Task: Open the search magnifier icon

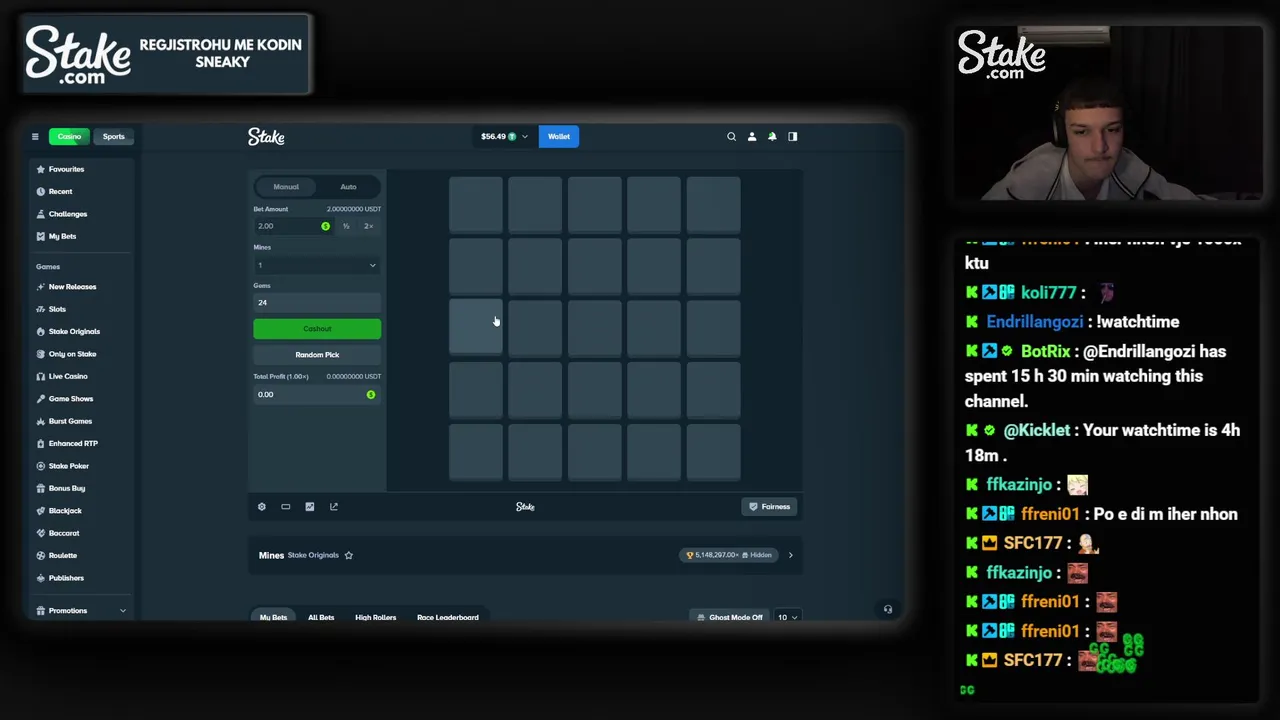Action: 731,137
